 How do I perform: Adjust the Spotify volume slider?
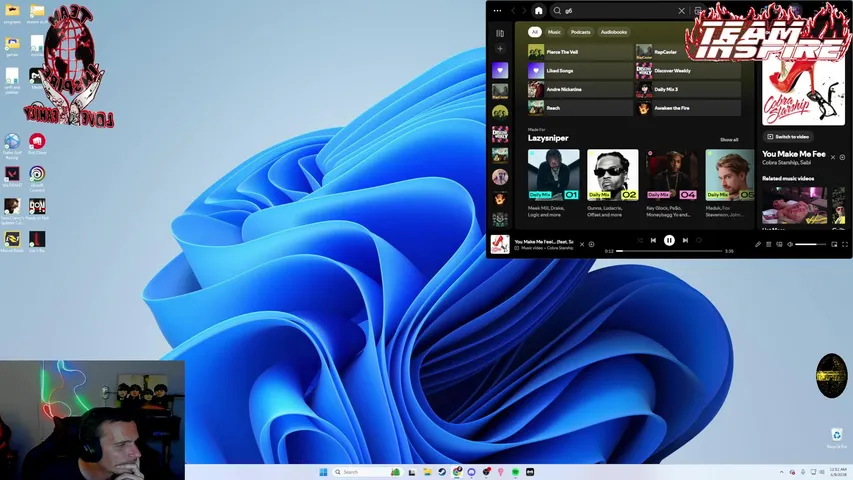pos(810,244)
